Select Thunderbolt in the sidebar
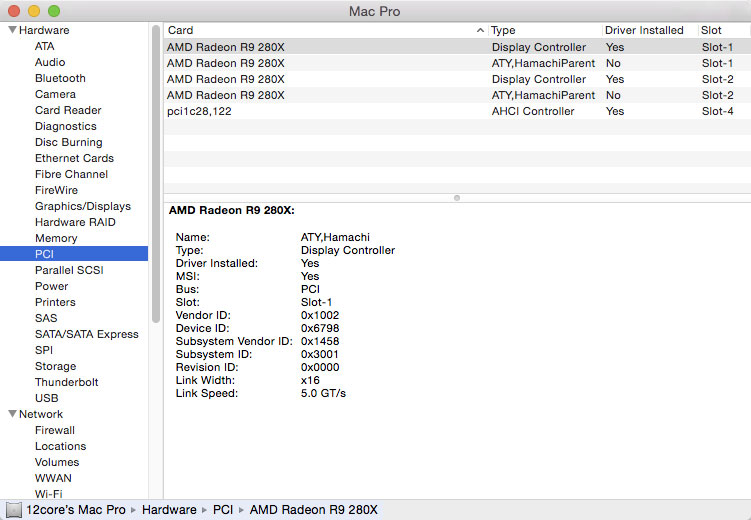This screenshot has width=751, height=520. 67,382
